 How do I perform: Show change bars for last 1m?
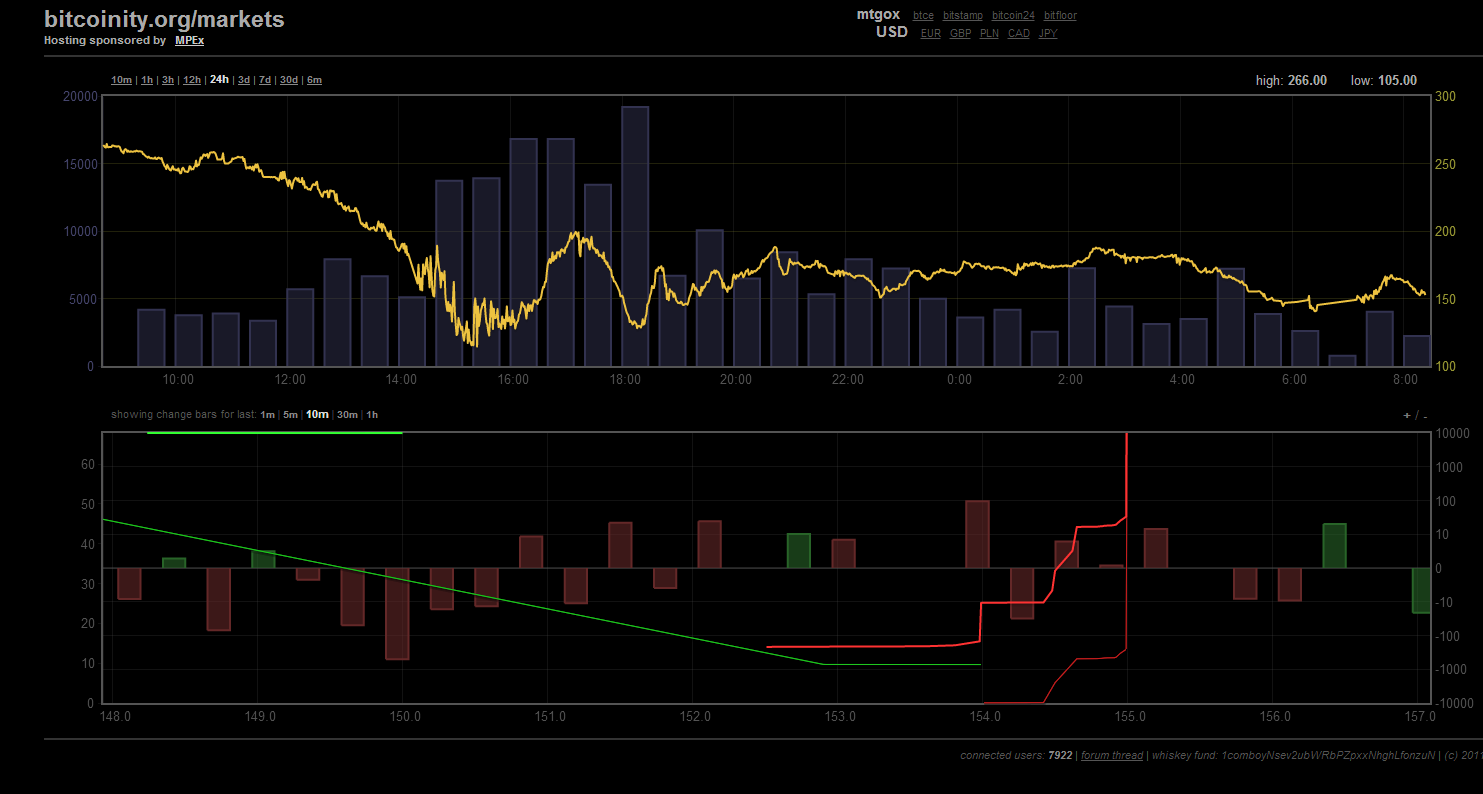pos(266,414)
